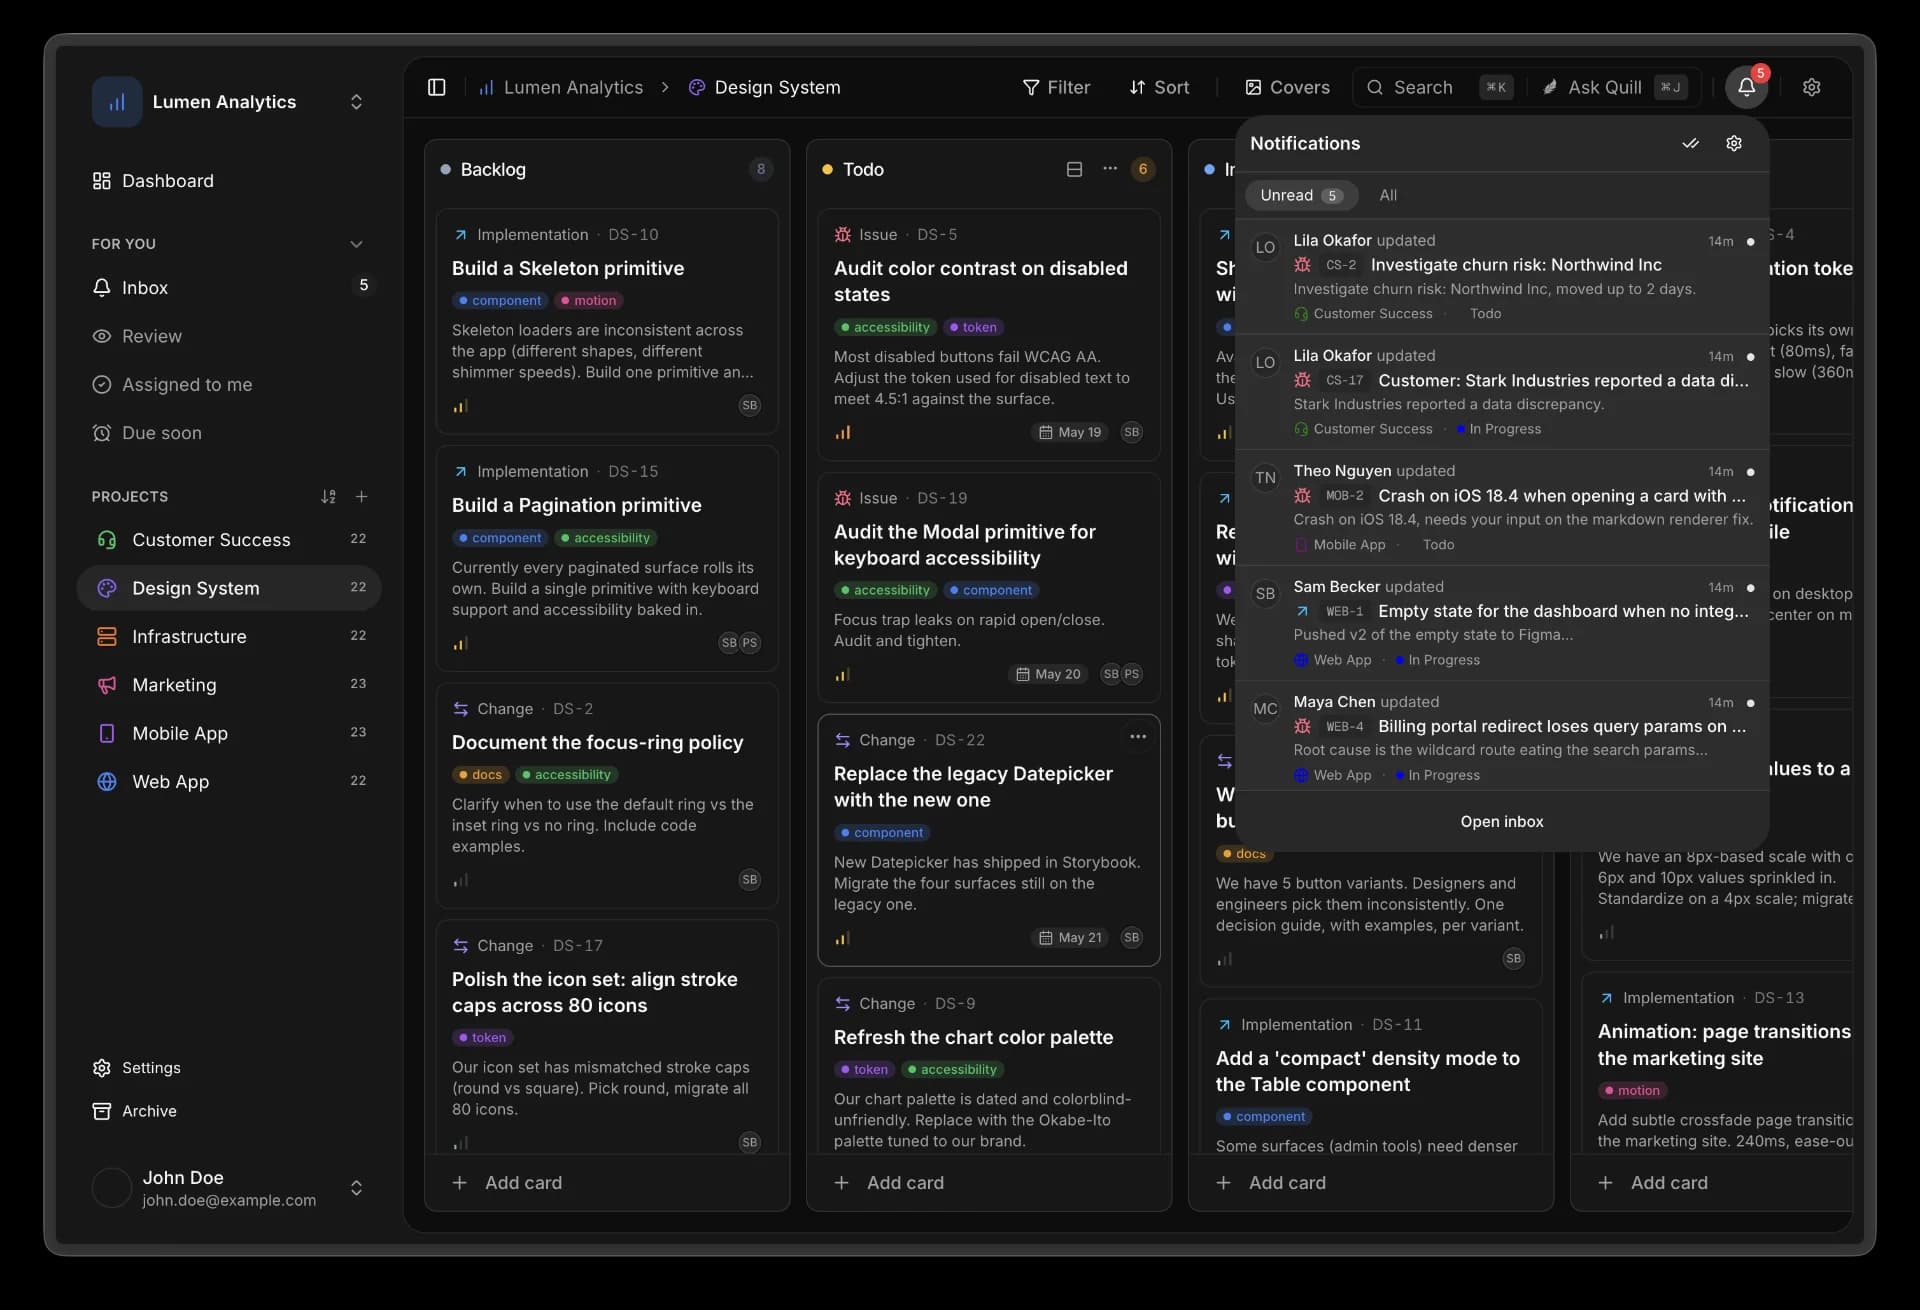Open the Infrastructure project

point(229,637)
